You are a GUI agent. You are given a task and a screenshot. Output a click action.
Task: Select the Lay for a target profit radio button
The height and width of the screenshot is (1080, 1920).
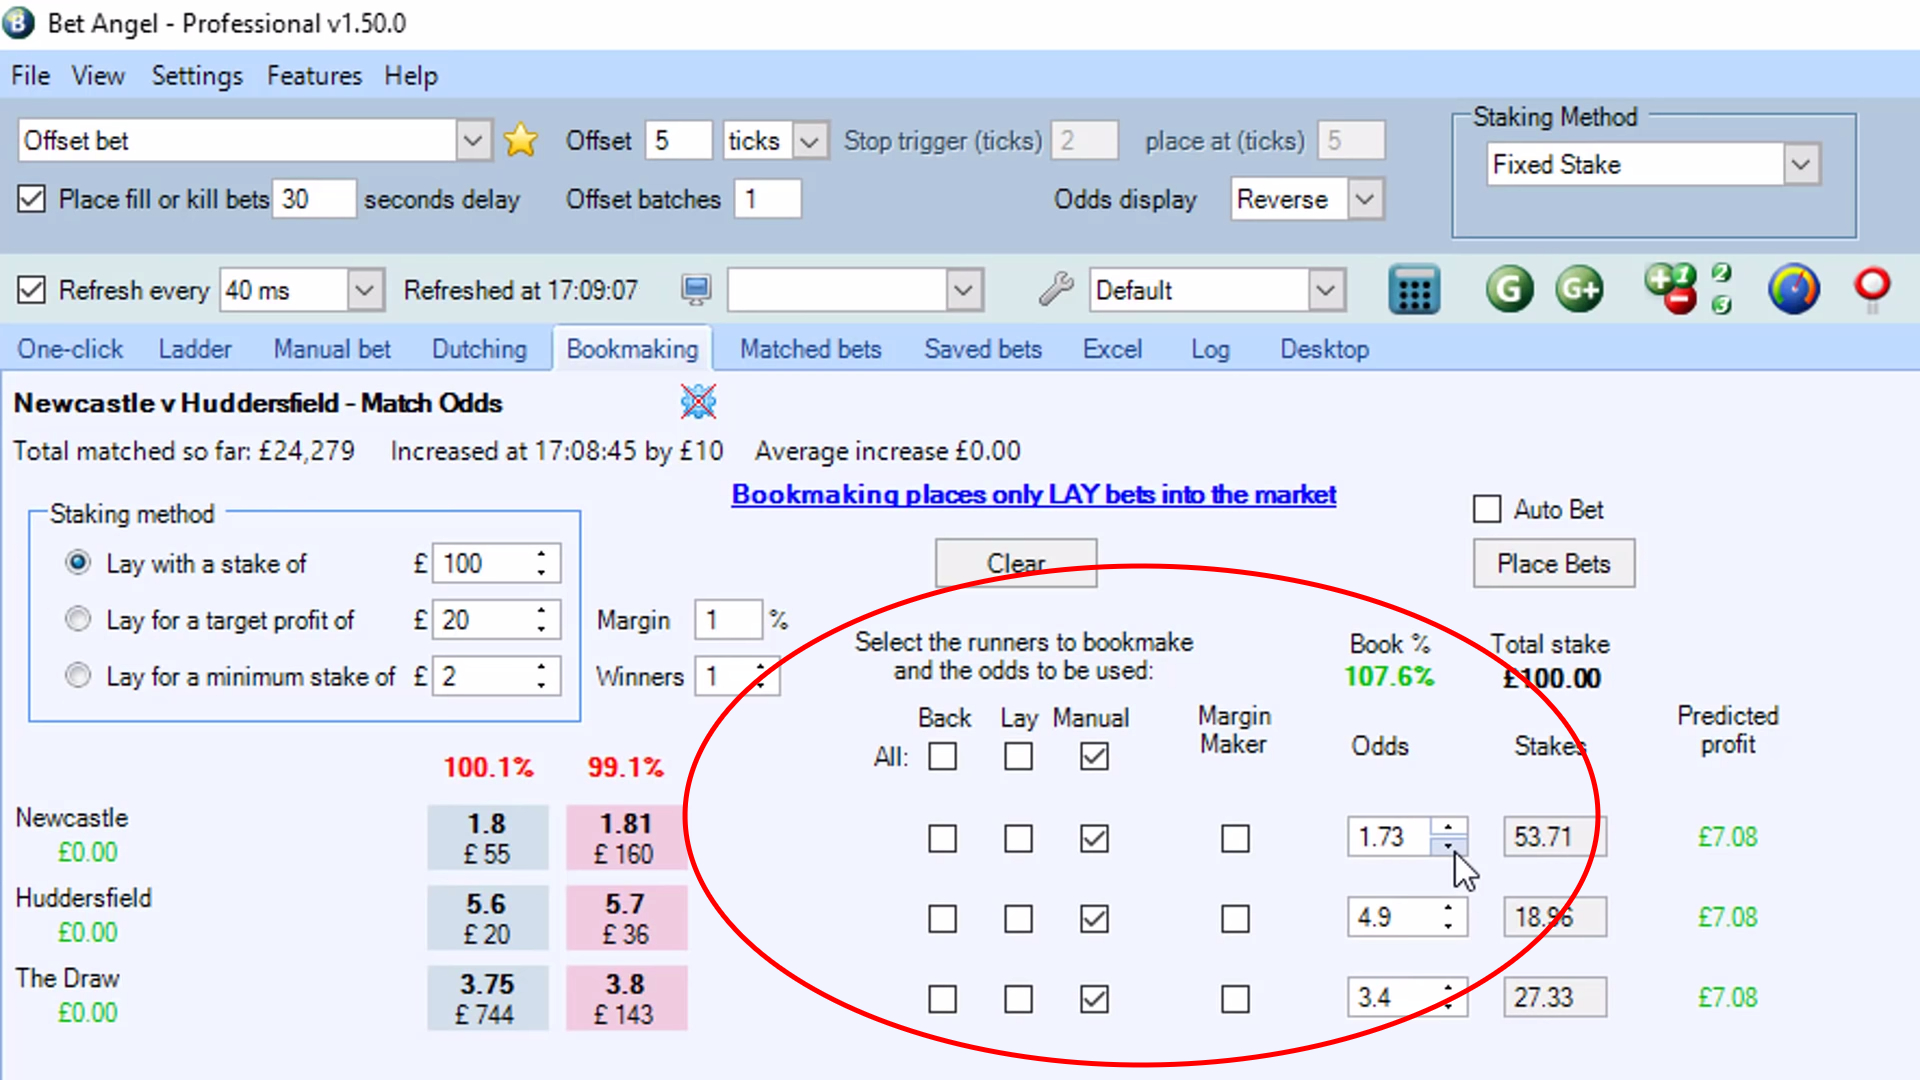(x=78, y=619)
